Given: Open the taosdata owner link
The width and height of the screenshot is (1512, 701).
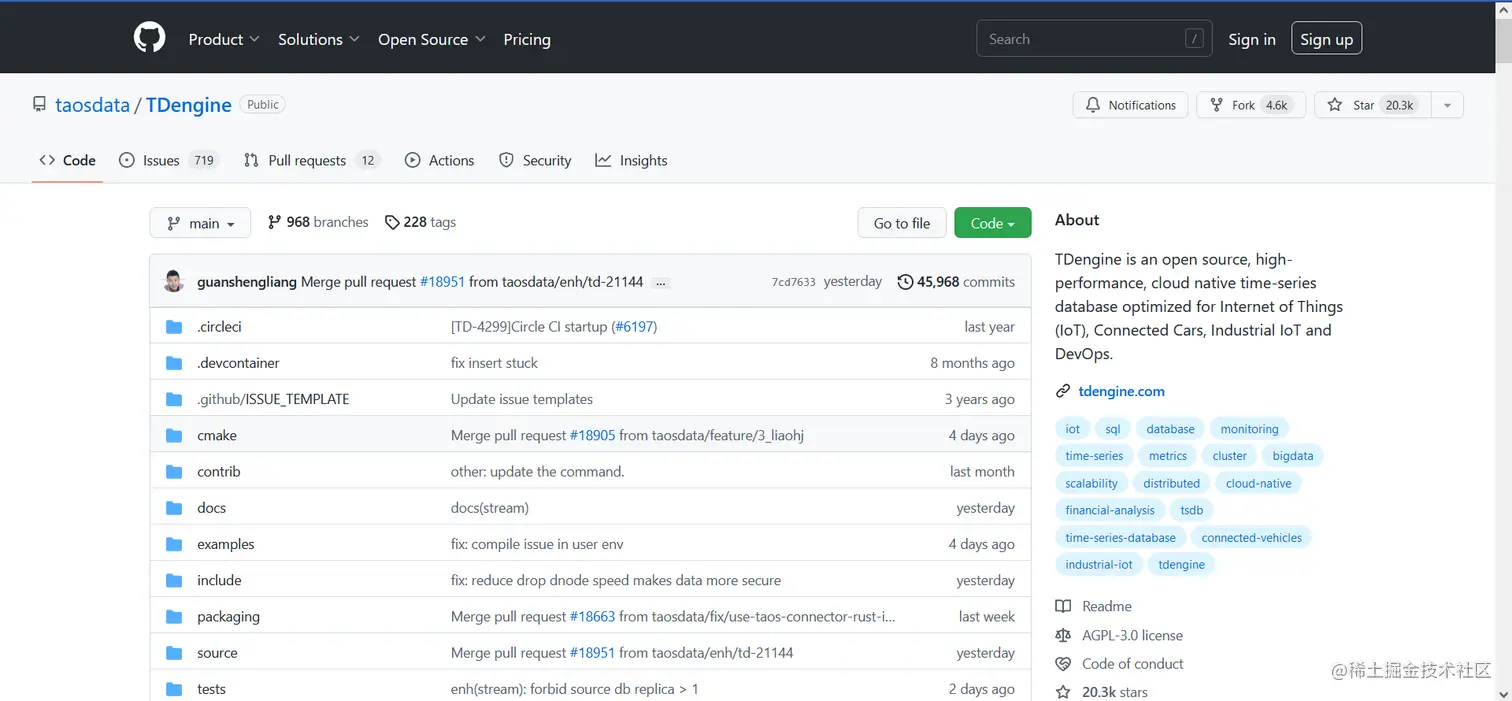Looking at the screenshot, I should (92, 105).
